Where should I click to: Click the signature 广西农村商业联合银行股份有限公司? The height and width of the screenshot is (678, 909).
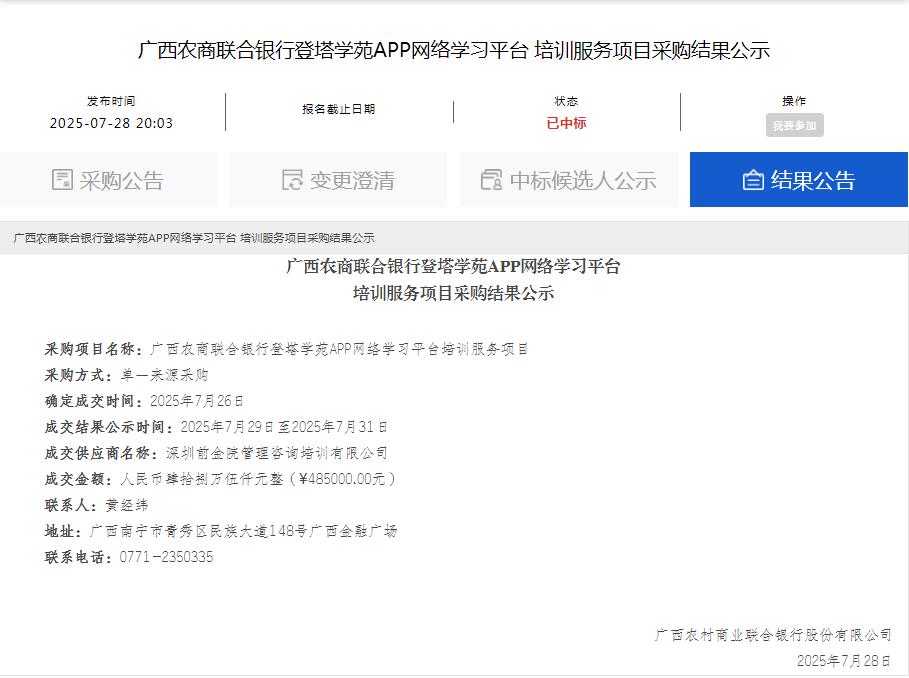pyautogui.click(x=773, y=635)
